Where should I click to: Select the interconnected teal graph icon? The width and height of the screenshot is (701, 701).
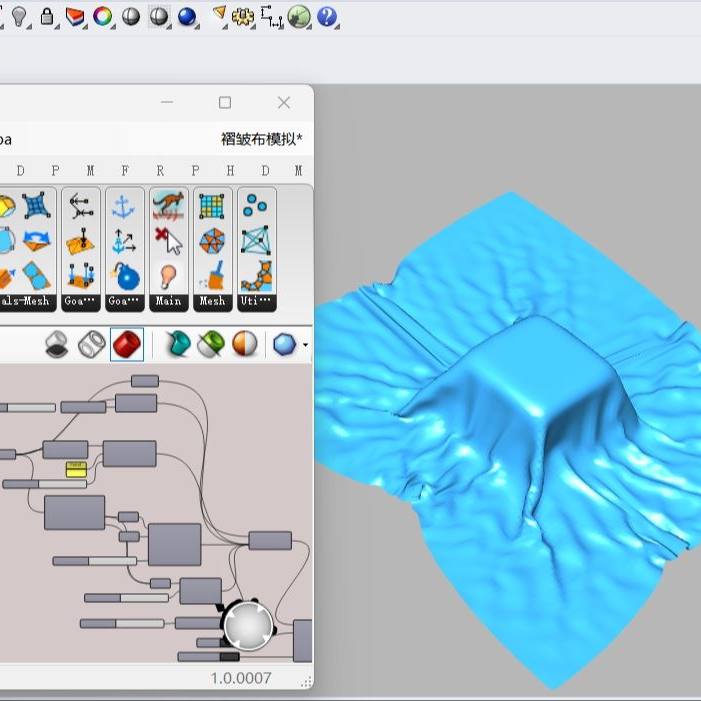256,241
